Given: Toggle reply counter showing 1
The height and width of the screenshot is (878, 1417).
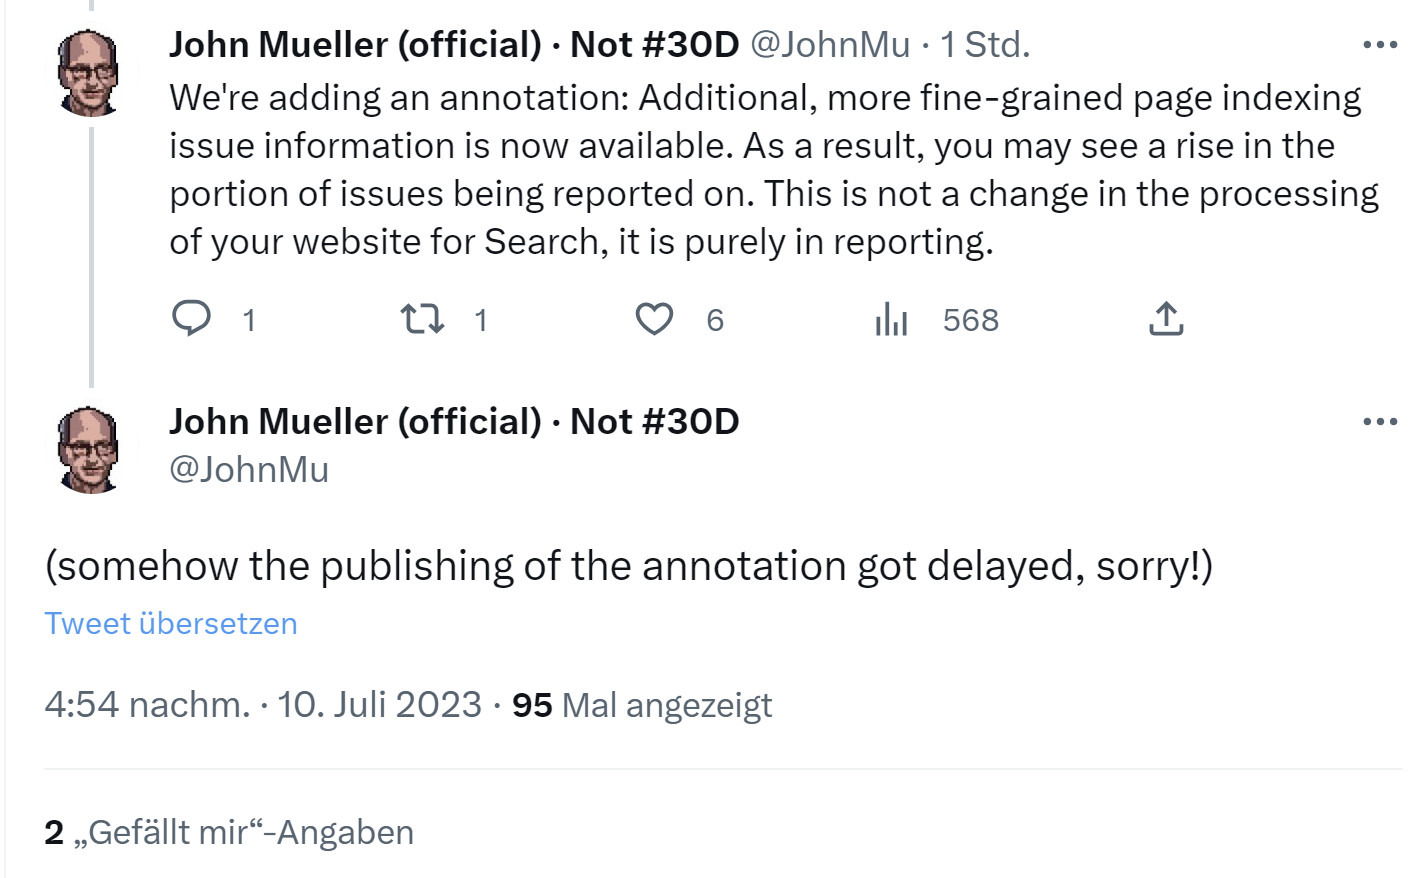Looking at the screenshot, I should (x=220, y=319).
